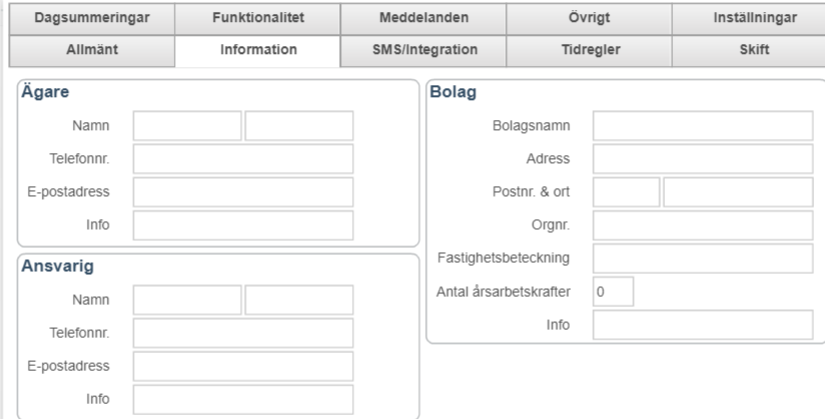
Task: Open the Dagsummeringar tab
Action: coord(91,17)
